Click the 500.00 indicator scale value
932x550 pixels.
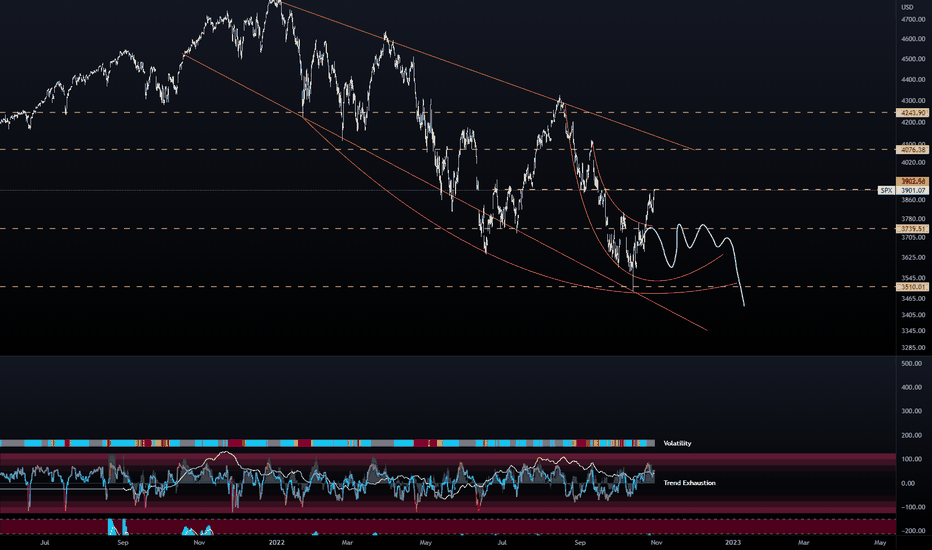pyautogui.click(x=911, y=363)
